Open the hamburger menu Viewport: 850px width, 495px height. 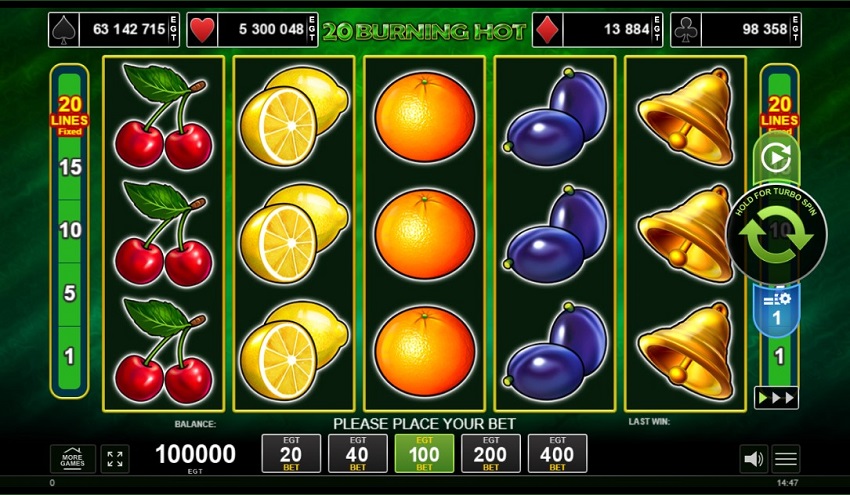tap(785, 459)
